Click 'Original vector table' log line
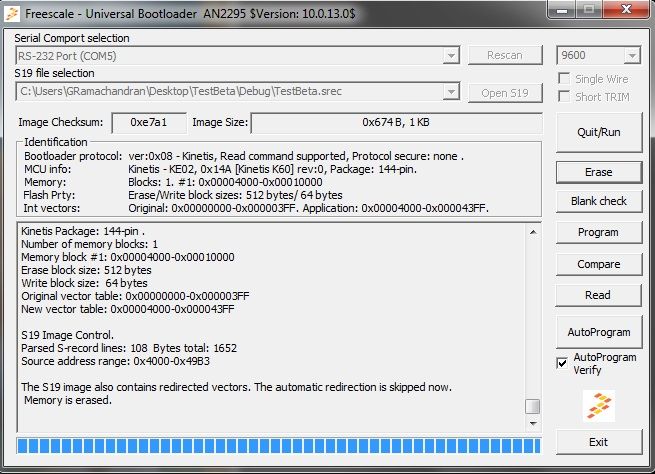The height and width of the screenshot is (474, 655). 135,297
